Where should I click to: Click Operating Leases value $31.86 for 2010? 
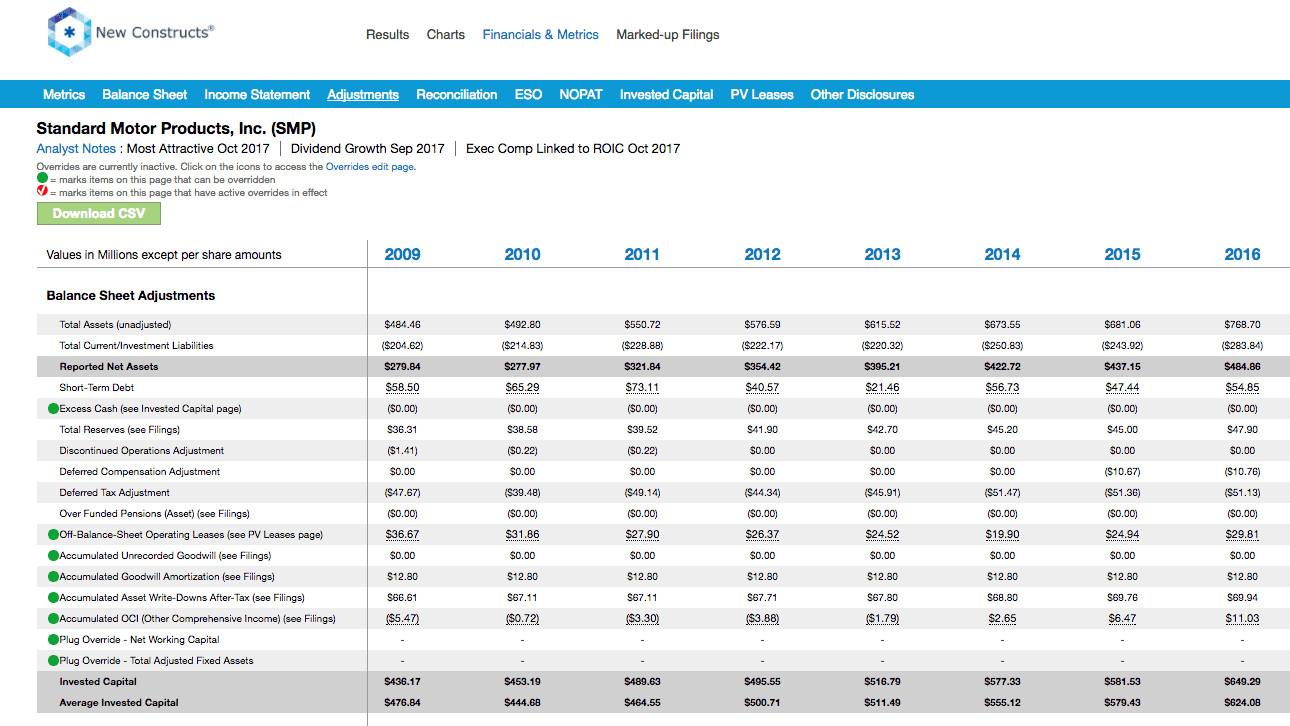tap(522, 534)
